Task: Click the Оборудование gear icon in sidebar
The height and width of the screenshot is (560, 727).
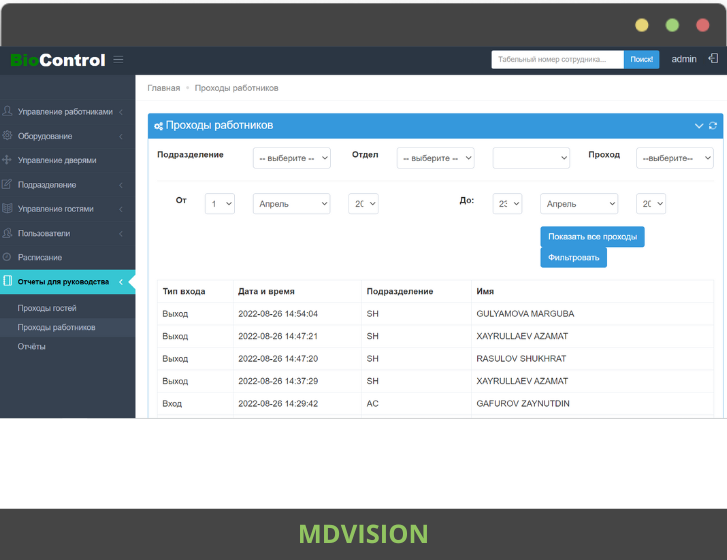Action: [8, 136]
